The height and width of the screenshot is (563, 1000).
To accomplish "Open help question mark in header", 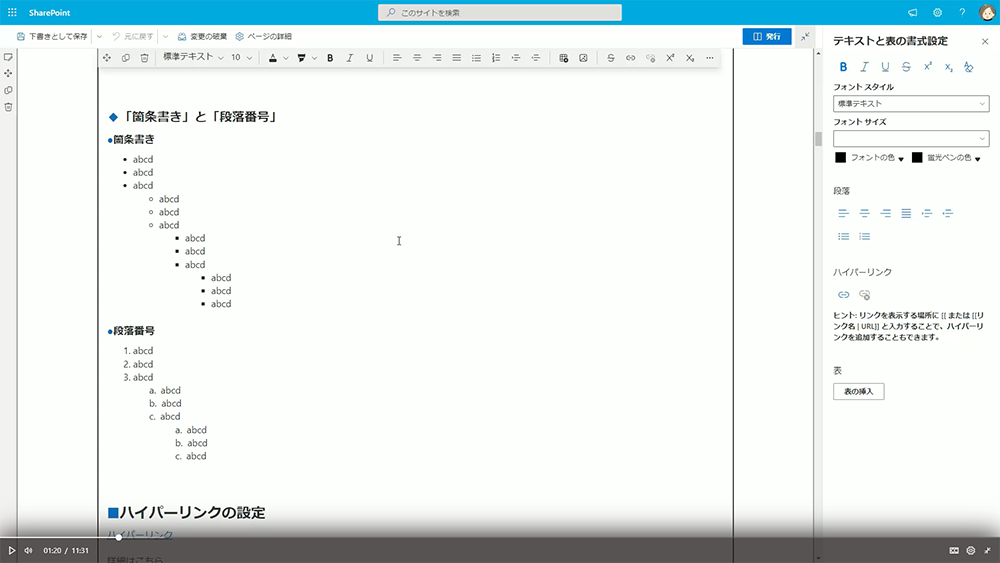I will coord(962,12).
